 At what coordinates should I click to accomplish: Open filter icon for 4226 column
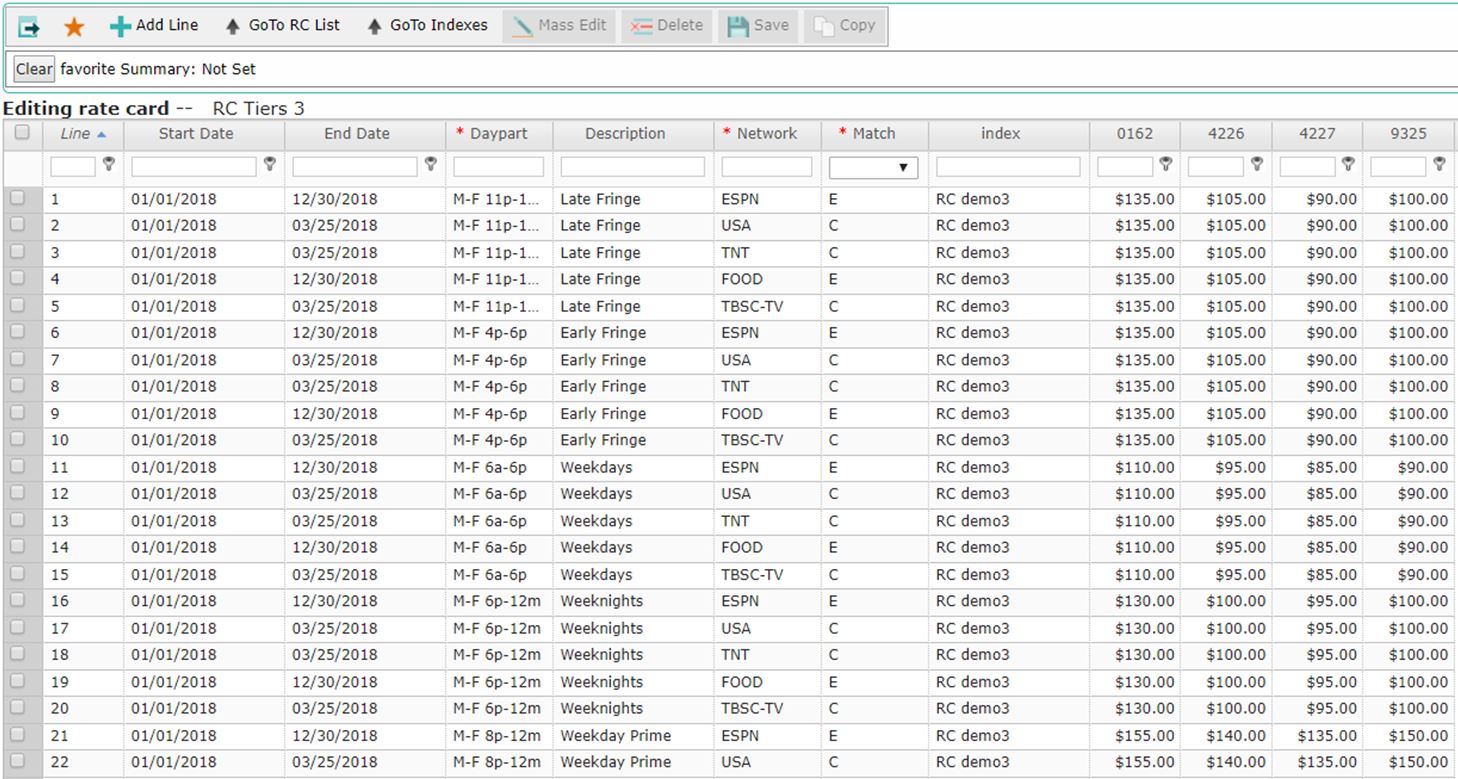[x=1257, y=164]
